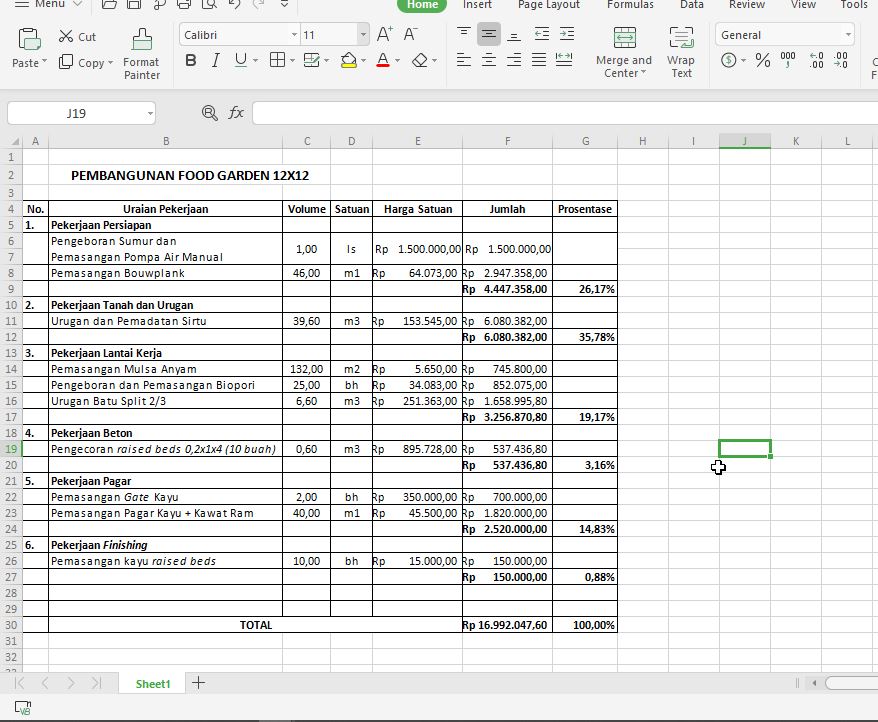Screen dimensions: 878x722
Task: Click the table style icon beside Borders
Action: pyautogui.click(x=311, y=59)
